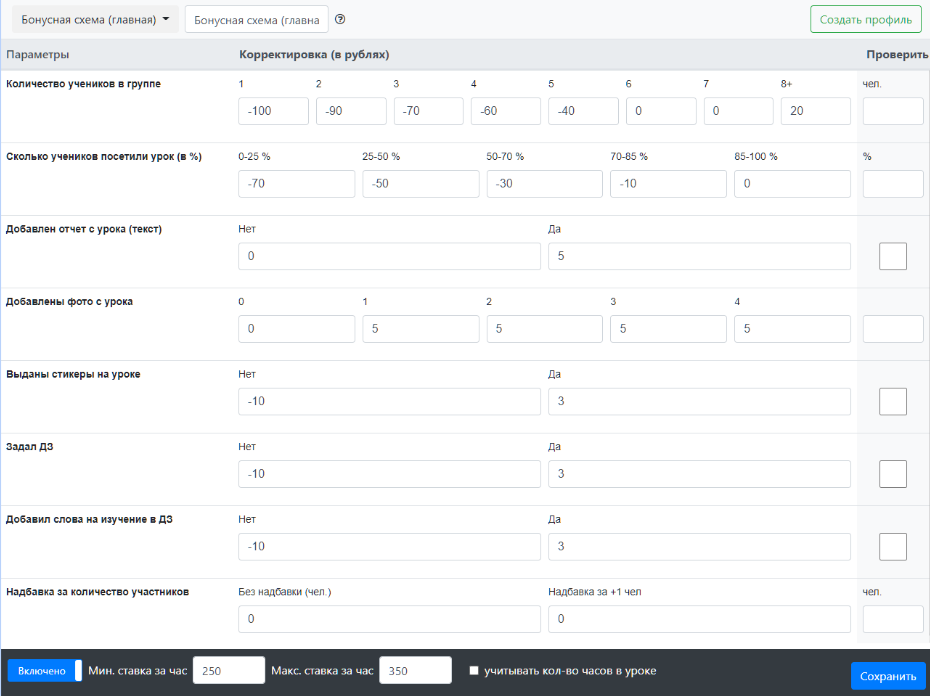Click the Проверить column header

[897, 55]
